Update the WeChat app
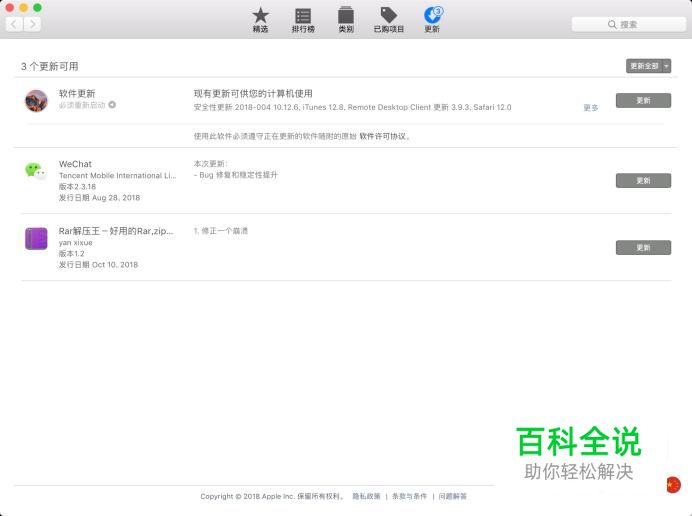Screen dimensions: 692x516 click(643, 181)
